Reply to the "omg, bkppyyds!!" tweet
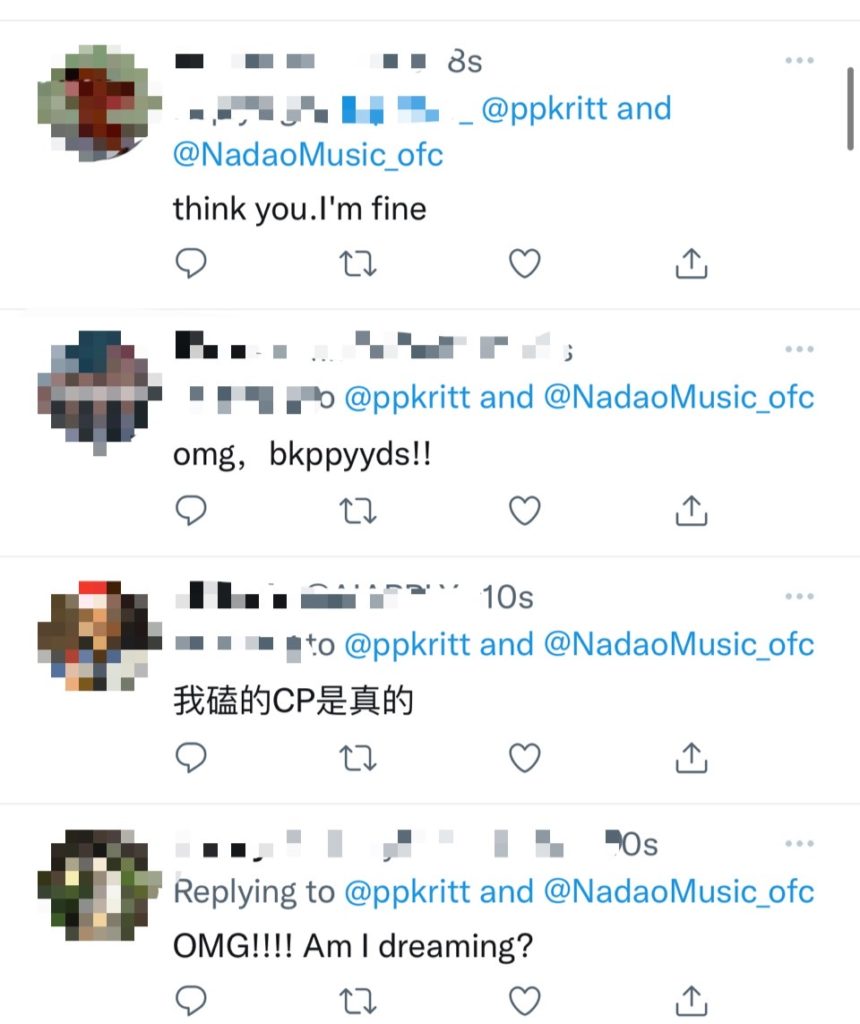 coord(191,511)
